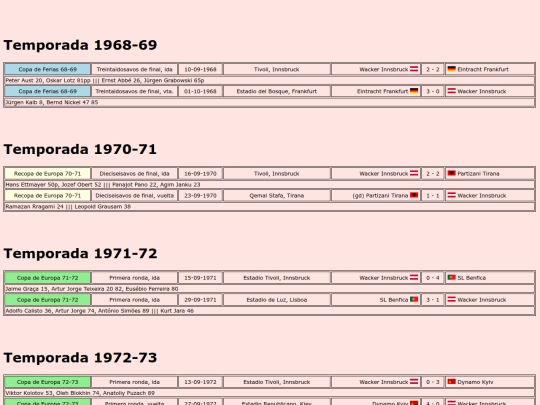Select Recopa de Europa 70-71 cell, 16-09-1970 row
This screenshot has width=540, height=405.
pos(48,174)
